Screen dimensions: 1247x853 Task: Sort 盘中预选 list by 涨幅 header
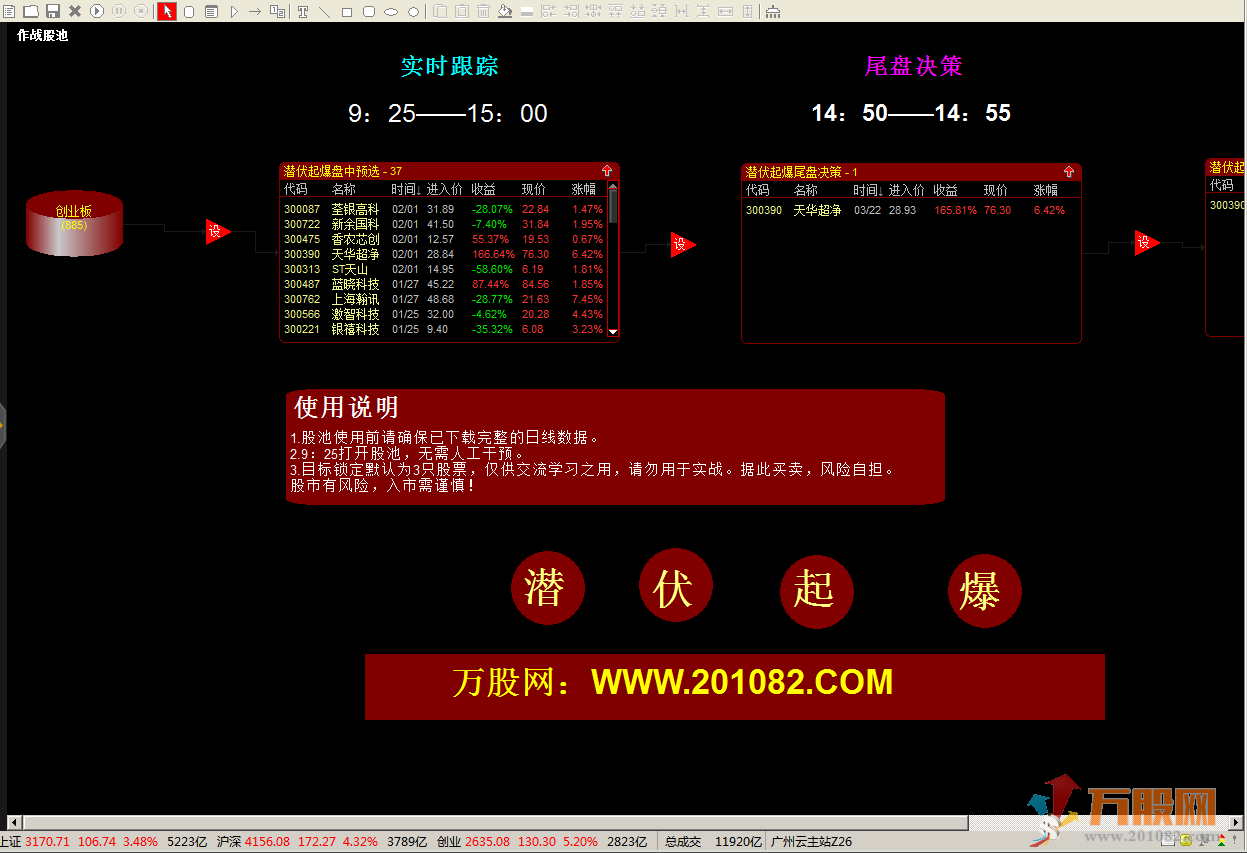coord(583,189)
